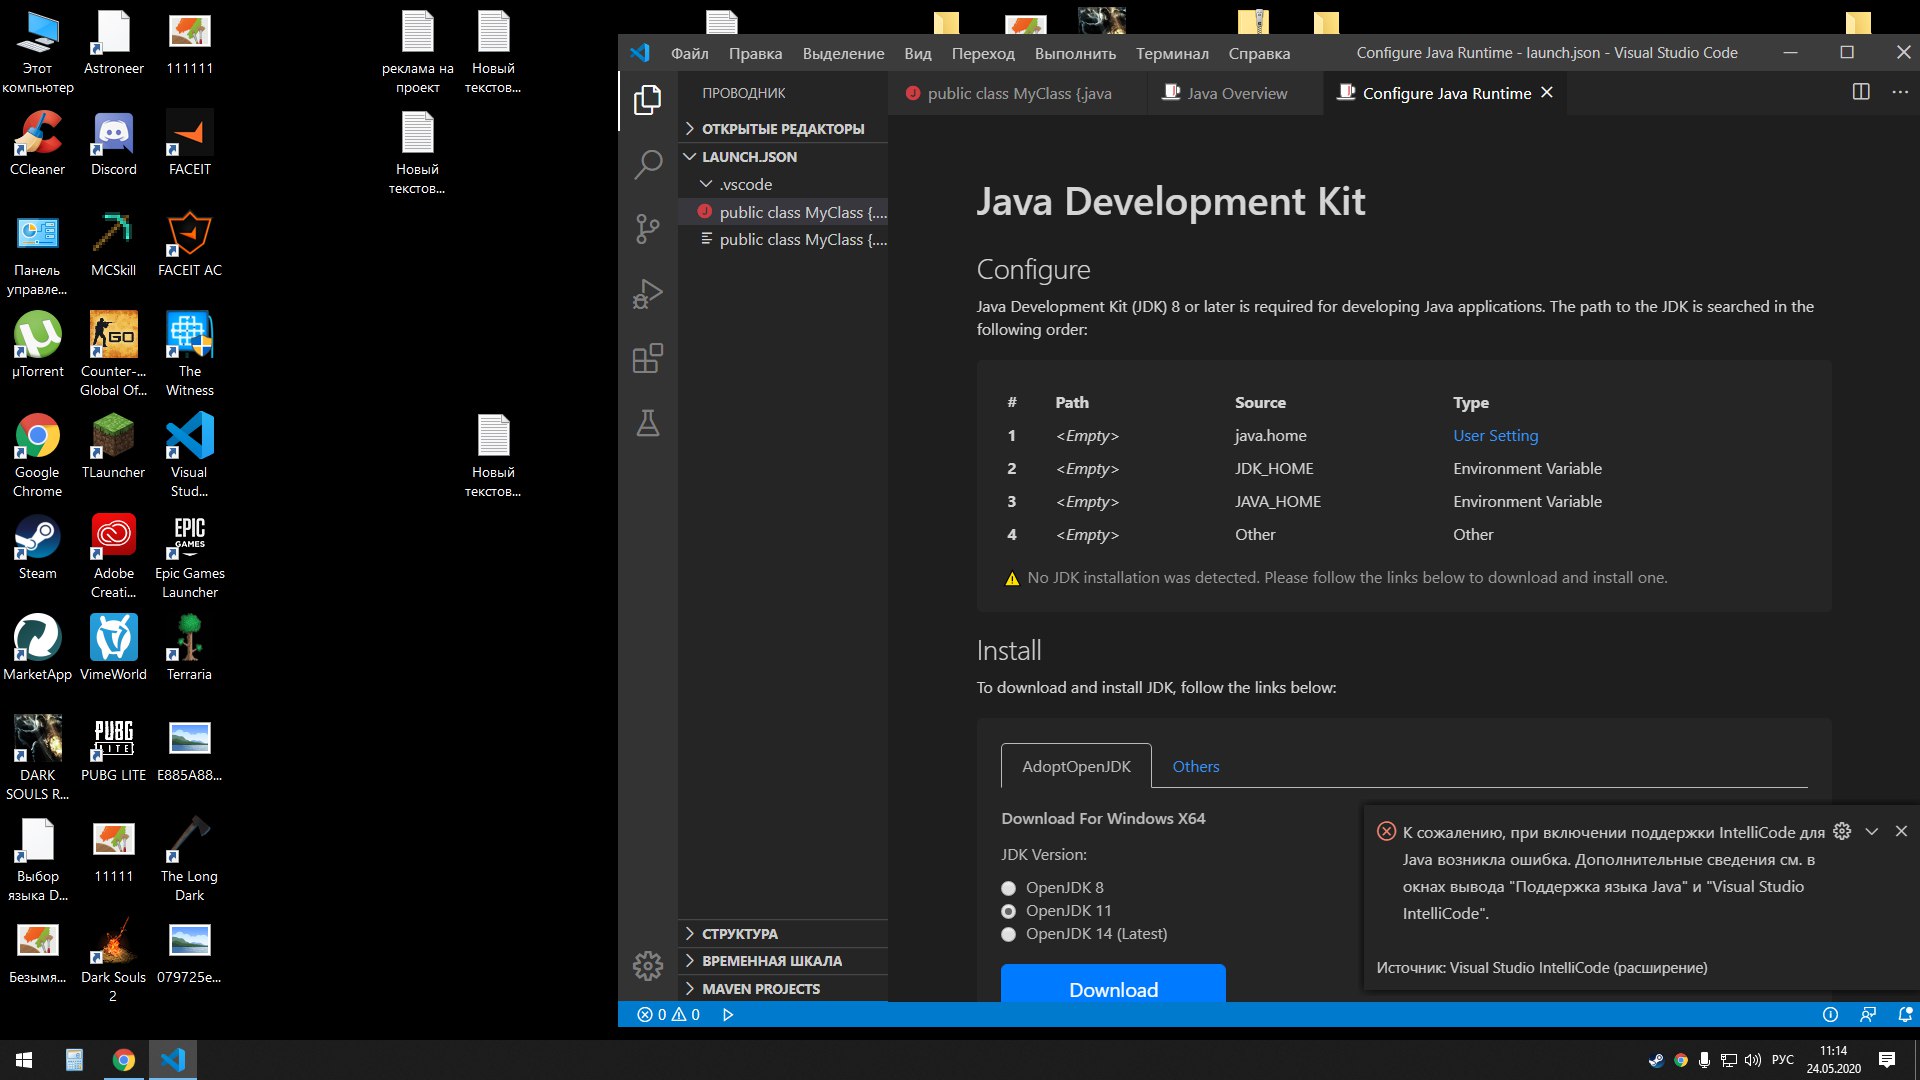The width and height of the screenshot is (1920, 1080).
Task: Collapse the IntelliCode error notification
Action: [1872, 831]
